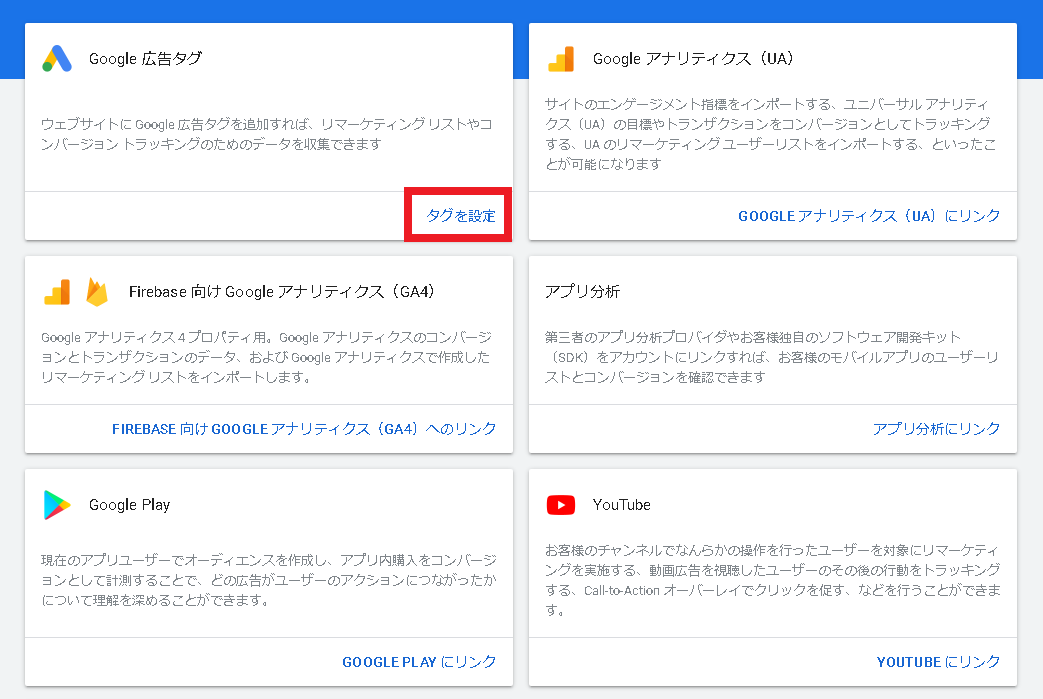The width and height of the screenshot is (1043, 699).
Task: Click the description starting Google アナリティクス 4 プロパティ用
Action: tap(267, 357)
